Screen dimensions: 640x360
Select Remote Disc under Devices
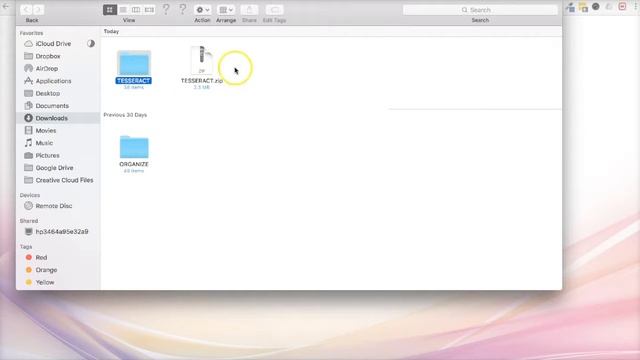53,206
